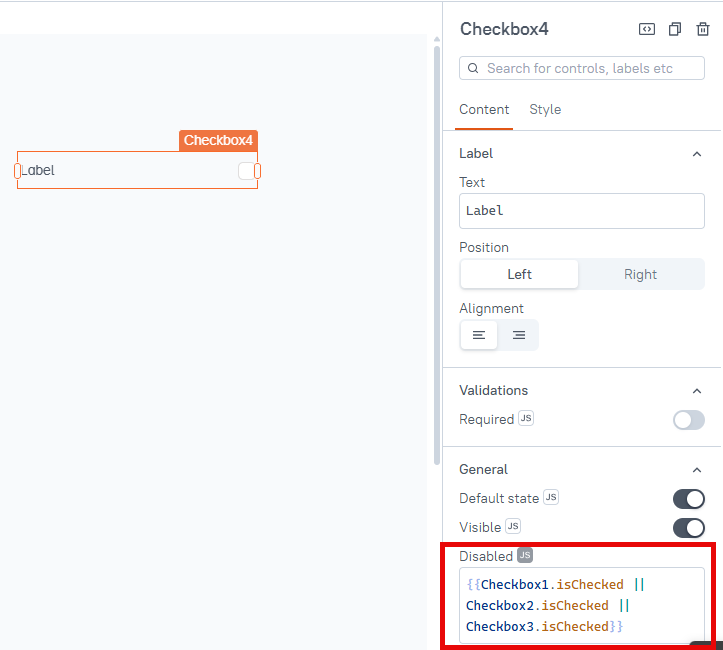The width and height of the screenshot is (723, 650).
Task: Check the checkbox on the canvas widget
Action: pos(246,171)
